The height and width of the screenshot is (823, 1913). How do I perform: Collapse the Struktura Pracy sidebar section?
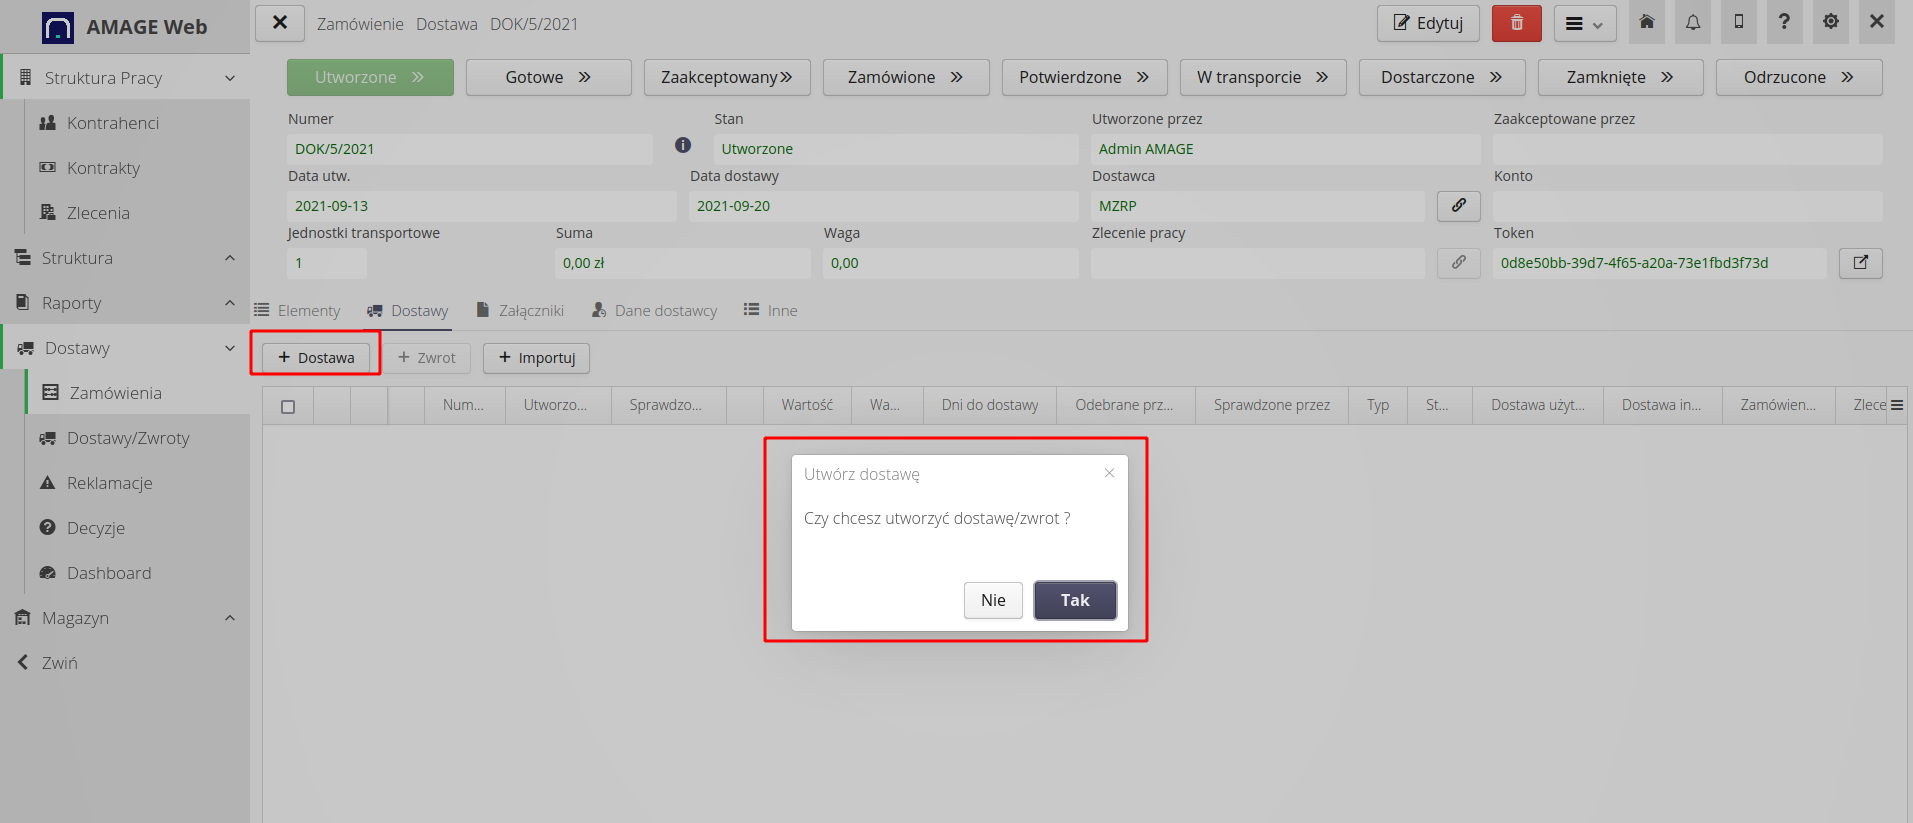point(230,78)
